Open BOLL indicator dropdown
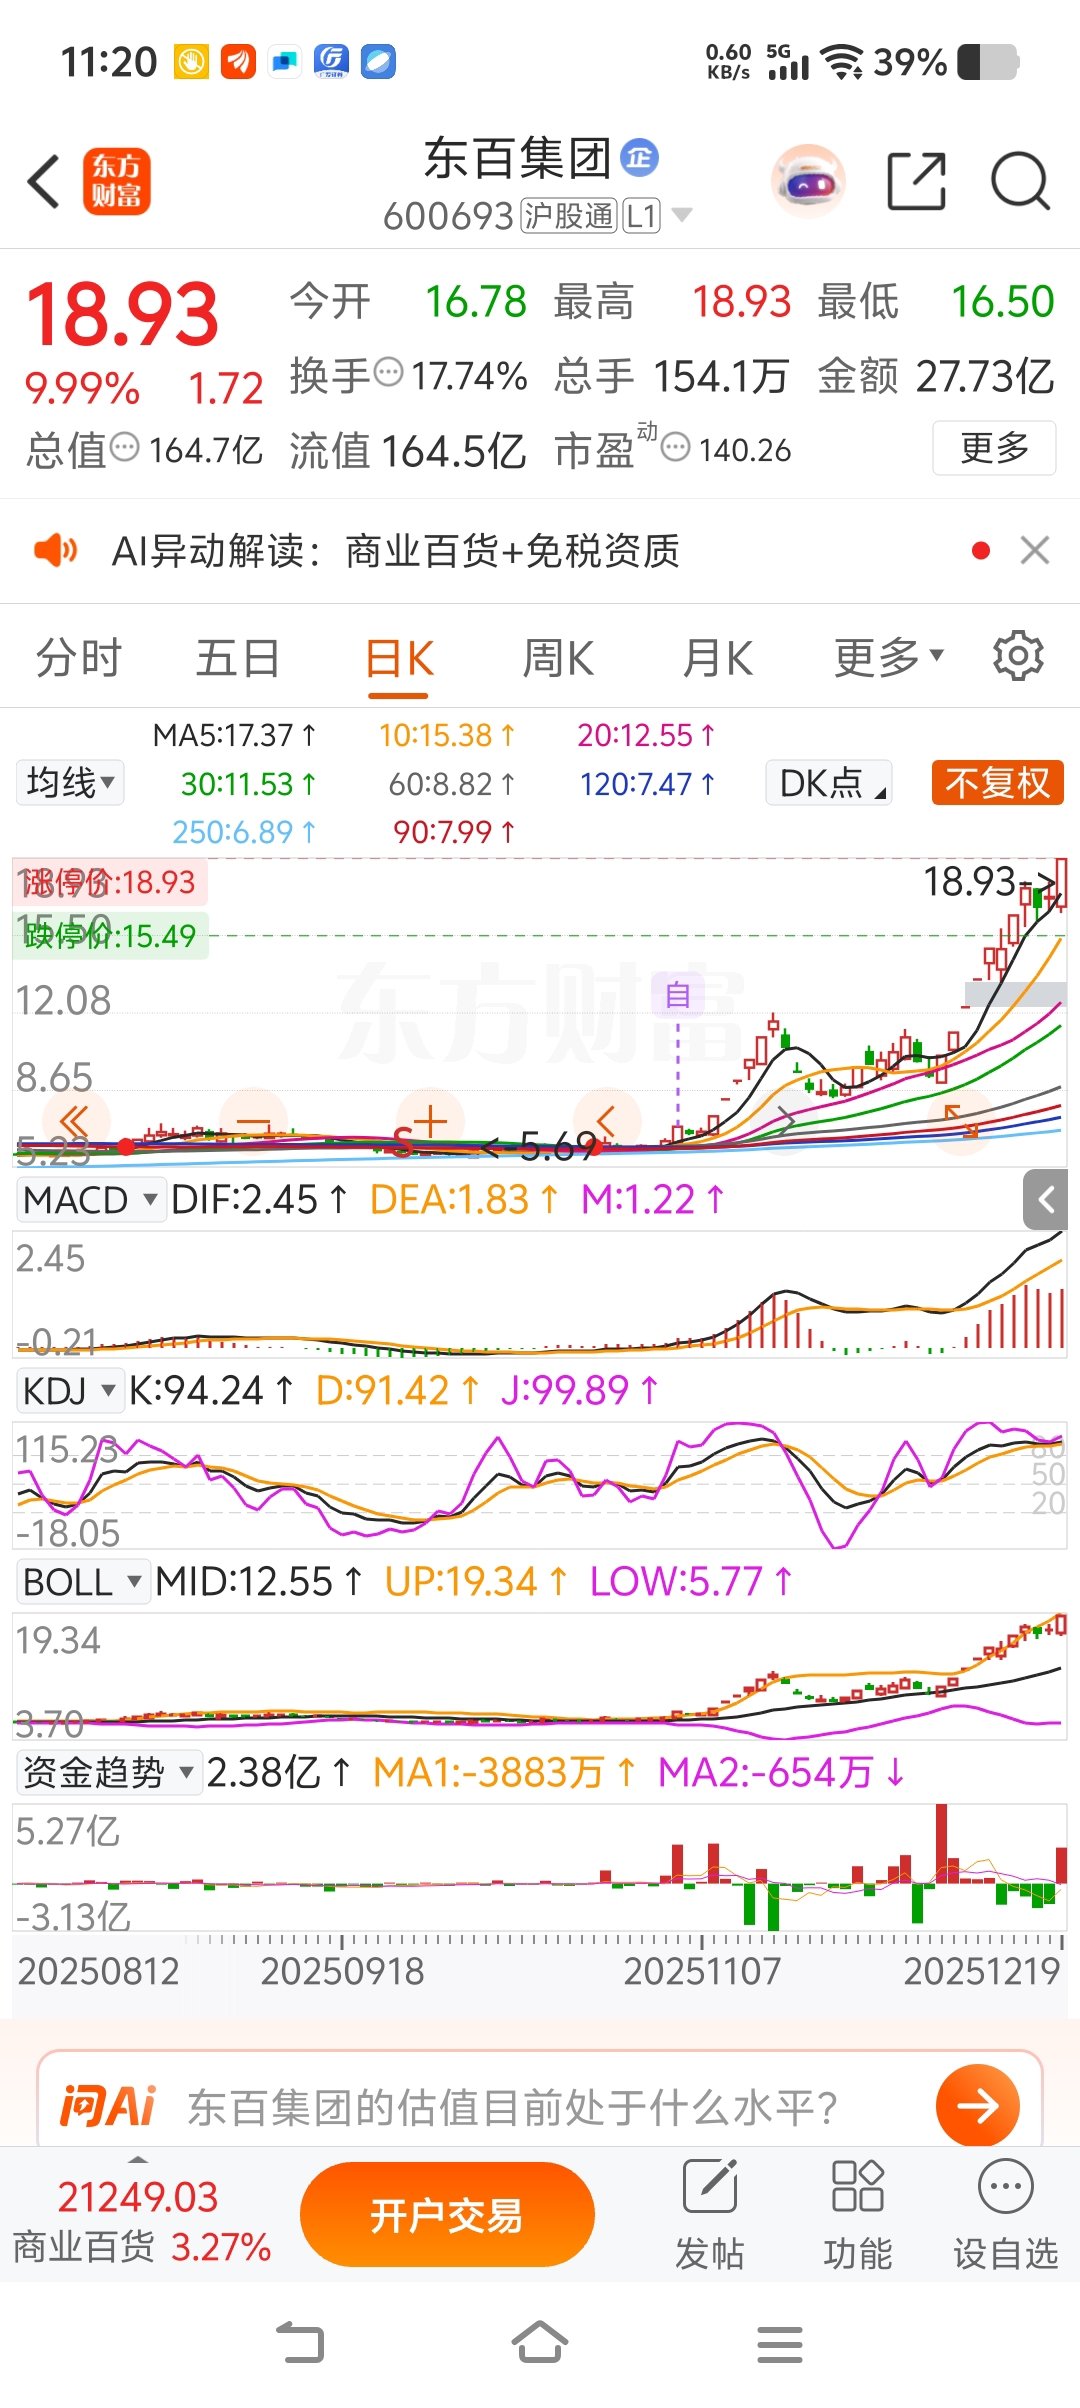The image size is (1080, 2408). [x=83, y=1582]
